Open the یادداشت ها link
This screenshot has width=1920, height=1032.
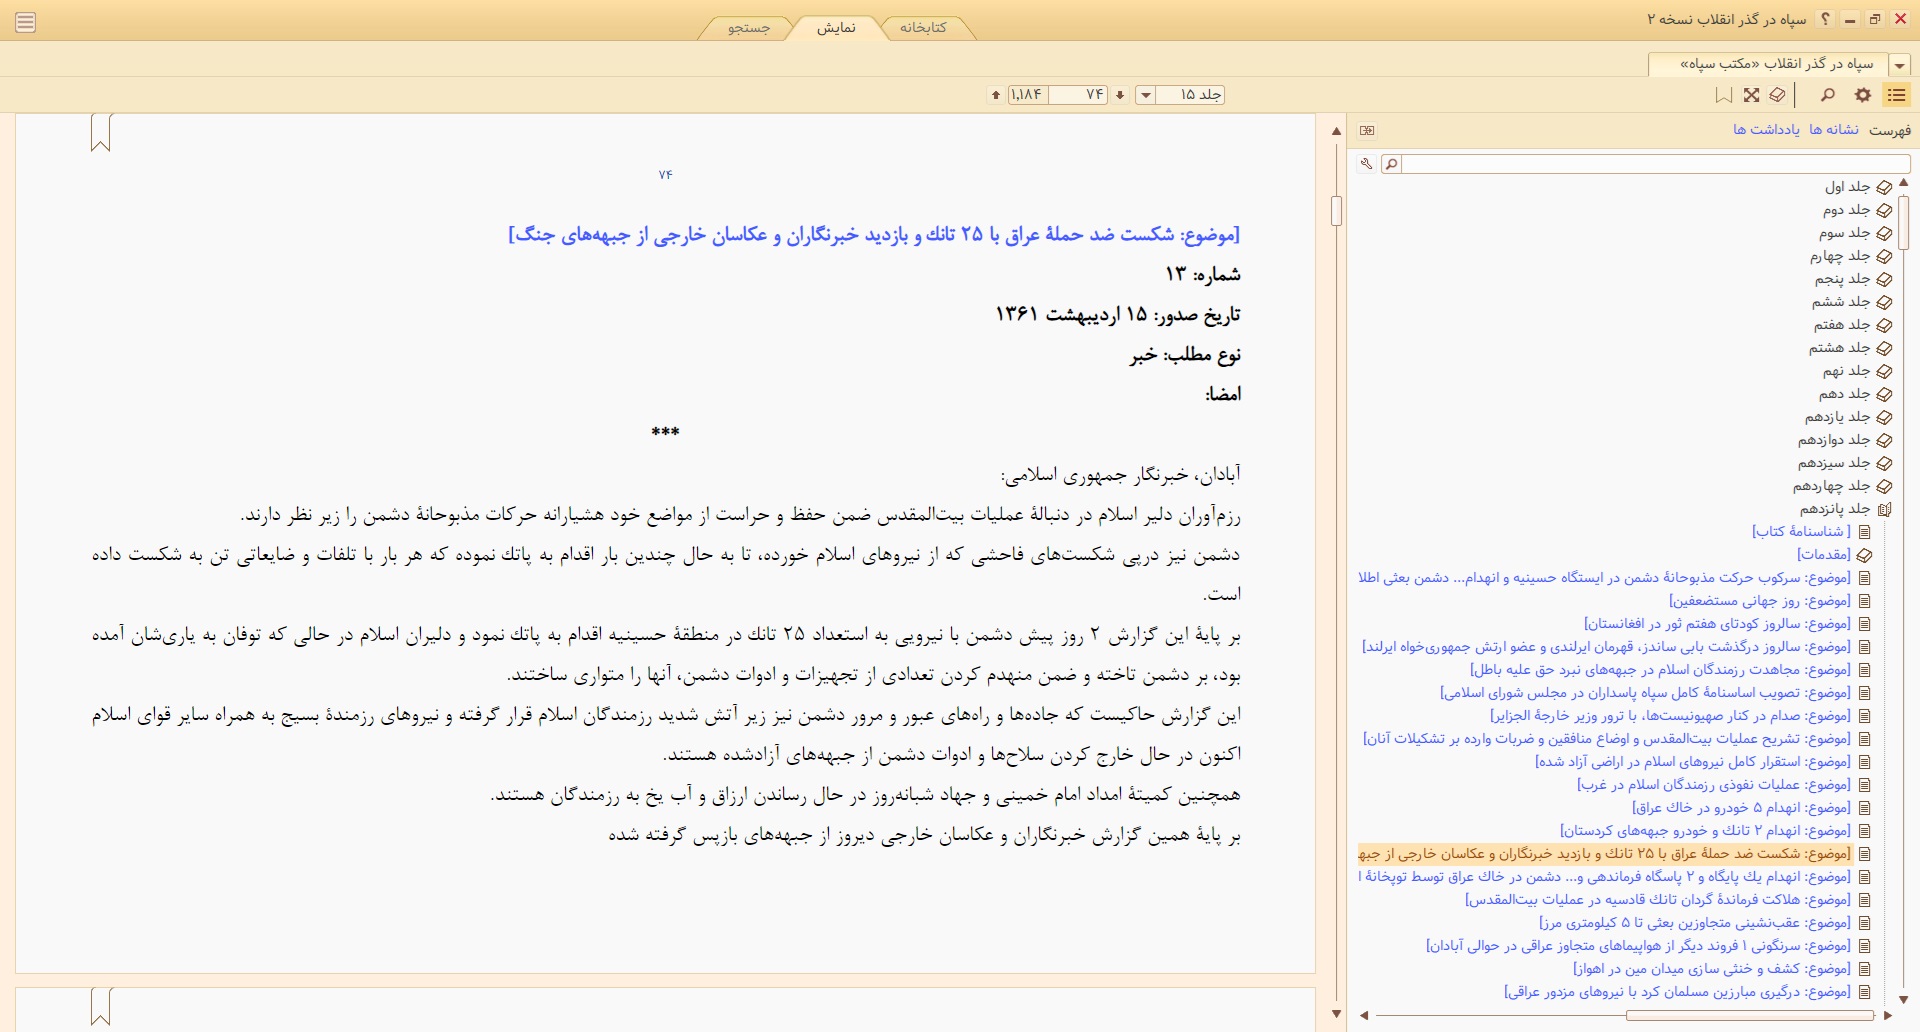[1766, 130]
